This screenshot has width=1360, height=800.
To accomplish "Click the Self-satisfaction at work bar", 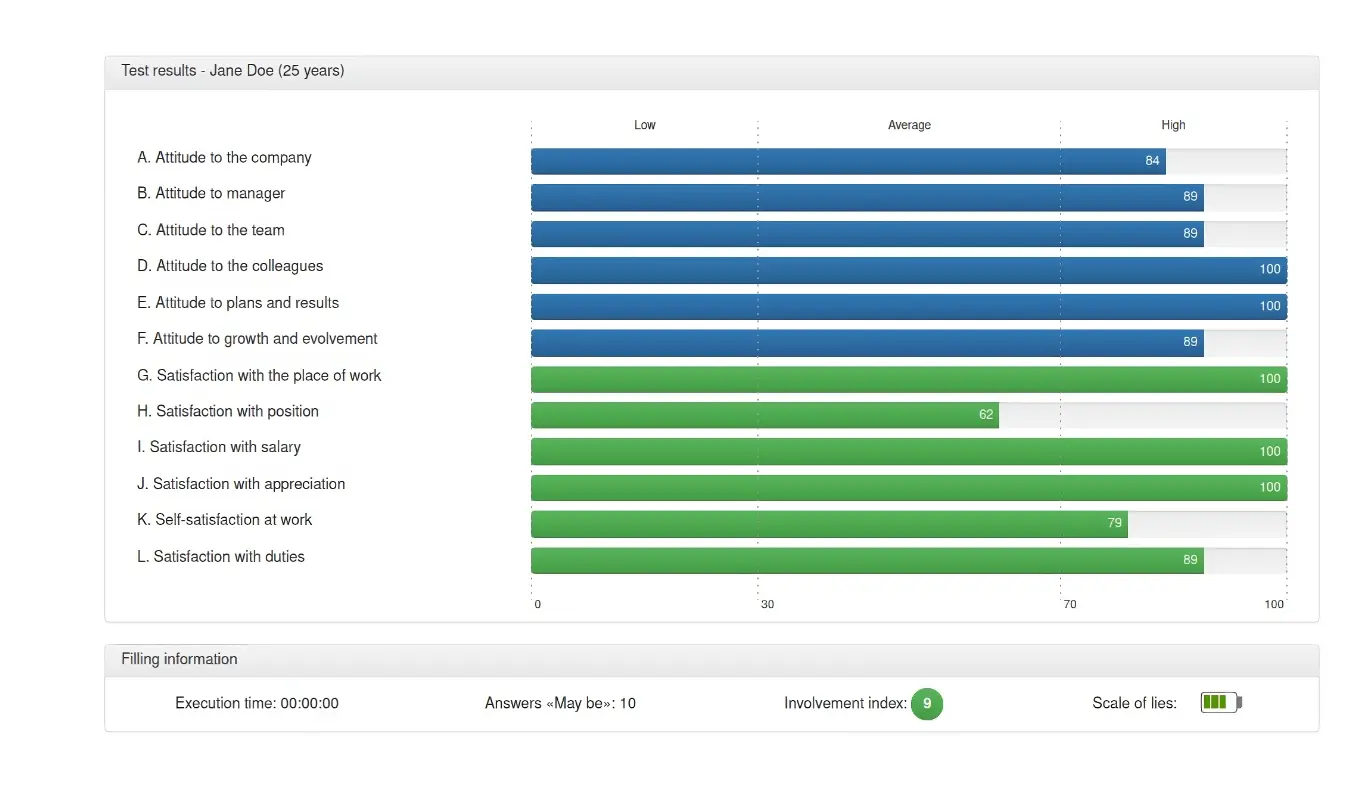I will pos(828,524).
